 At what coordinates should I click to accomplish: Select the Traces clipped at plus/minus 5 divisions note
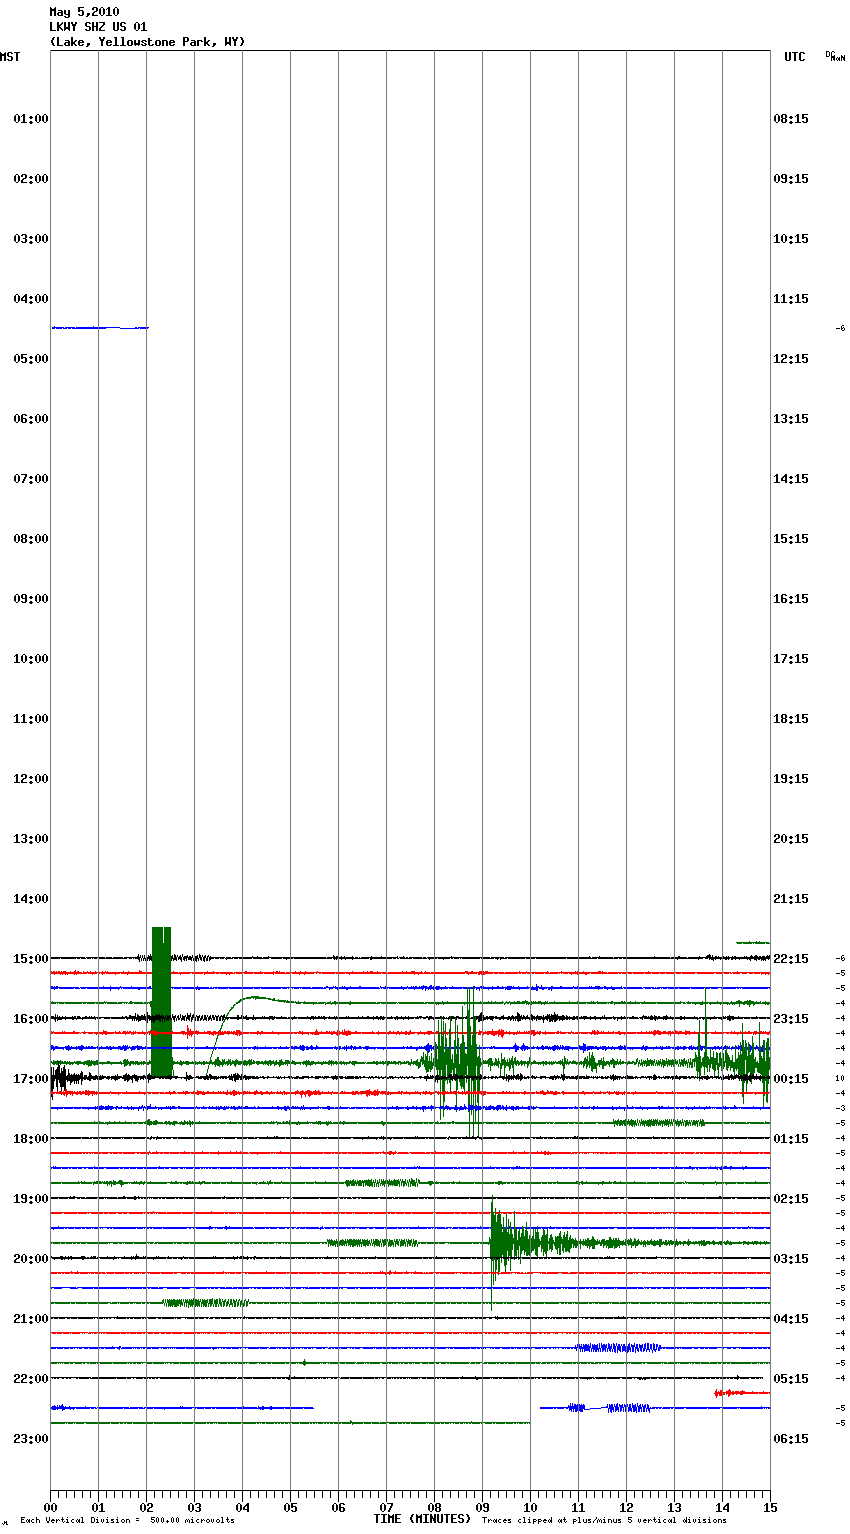[604, 1521]
